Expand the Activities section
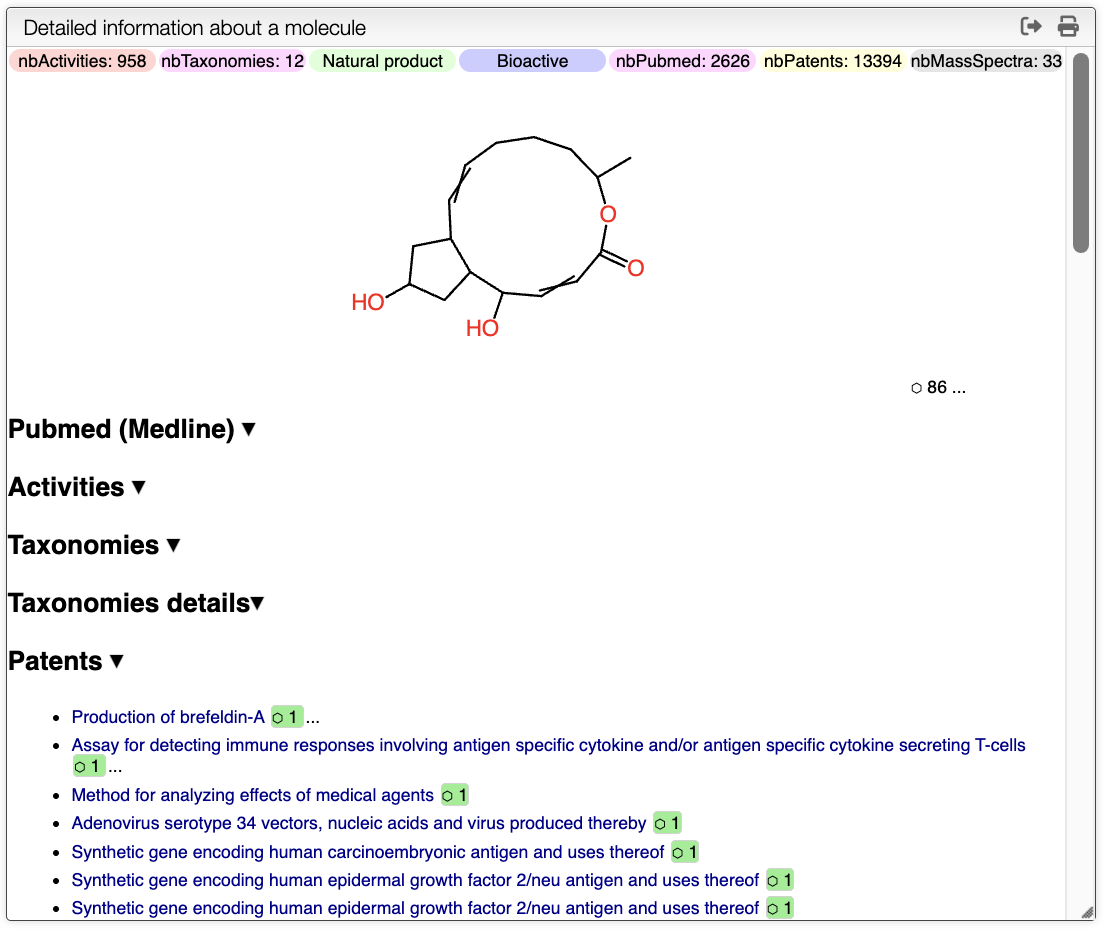 pos(77,487)
